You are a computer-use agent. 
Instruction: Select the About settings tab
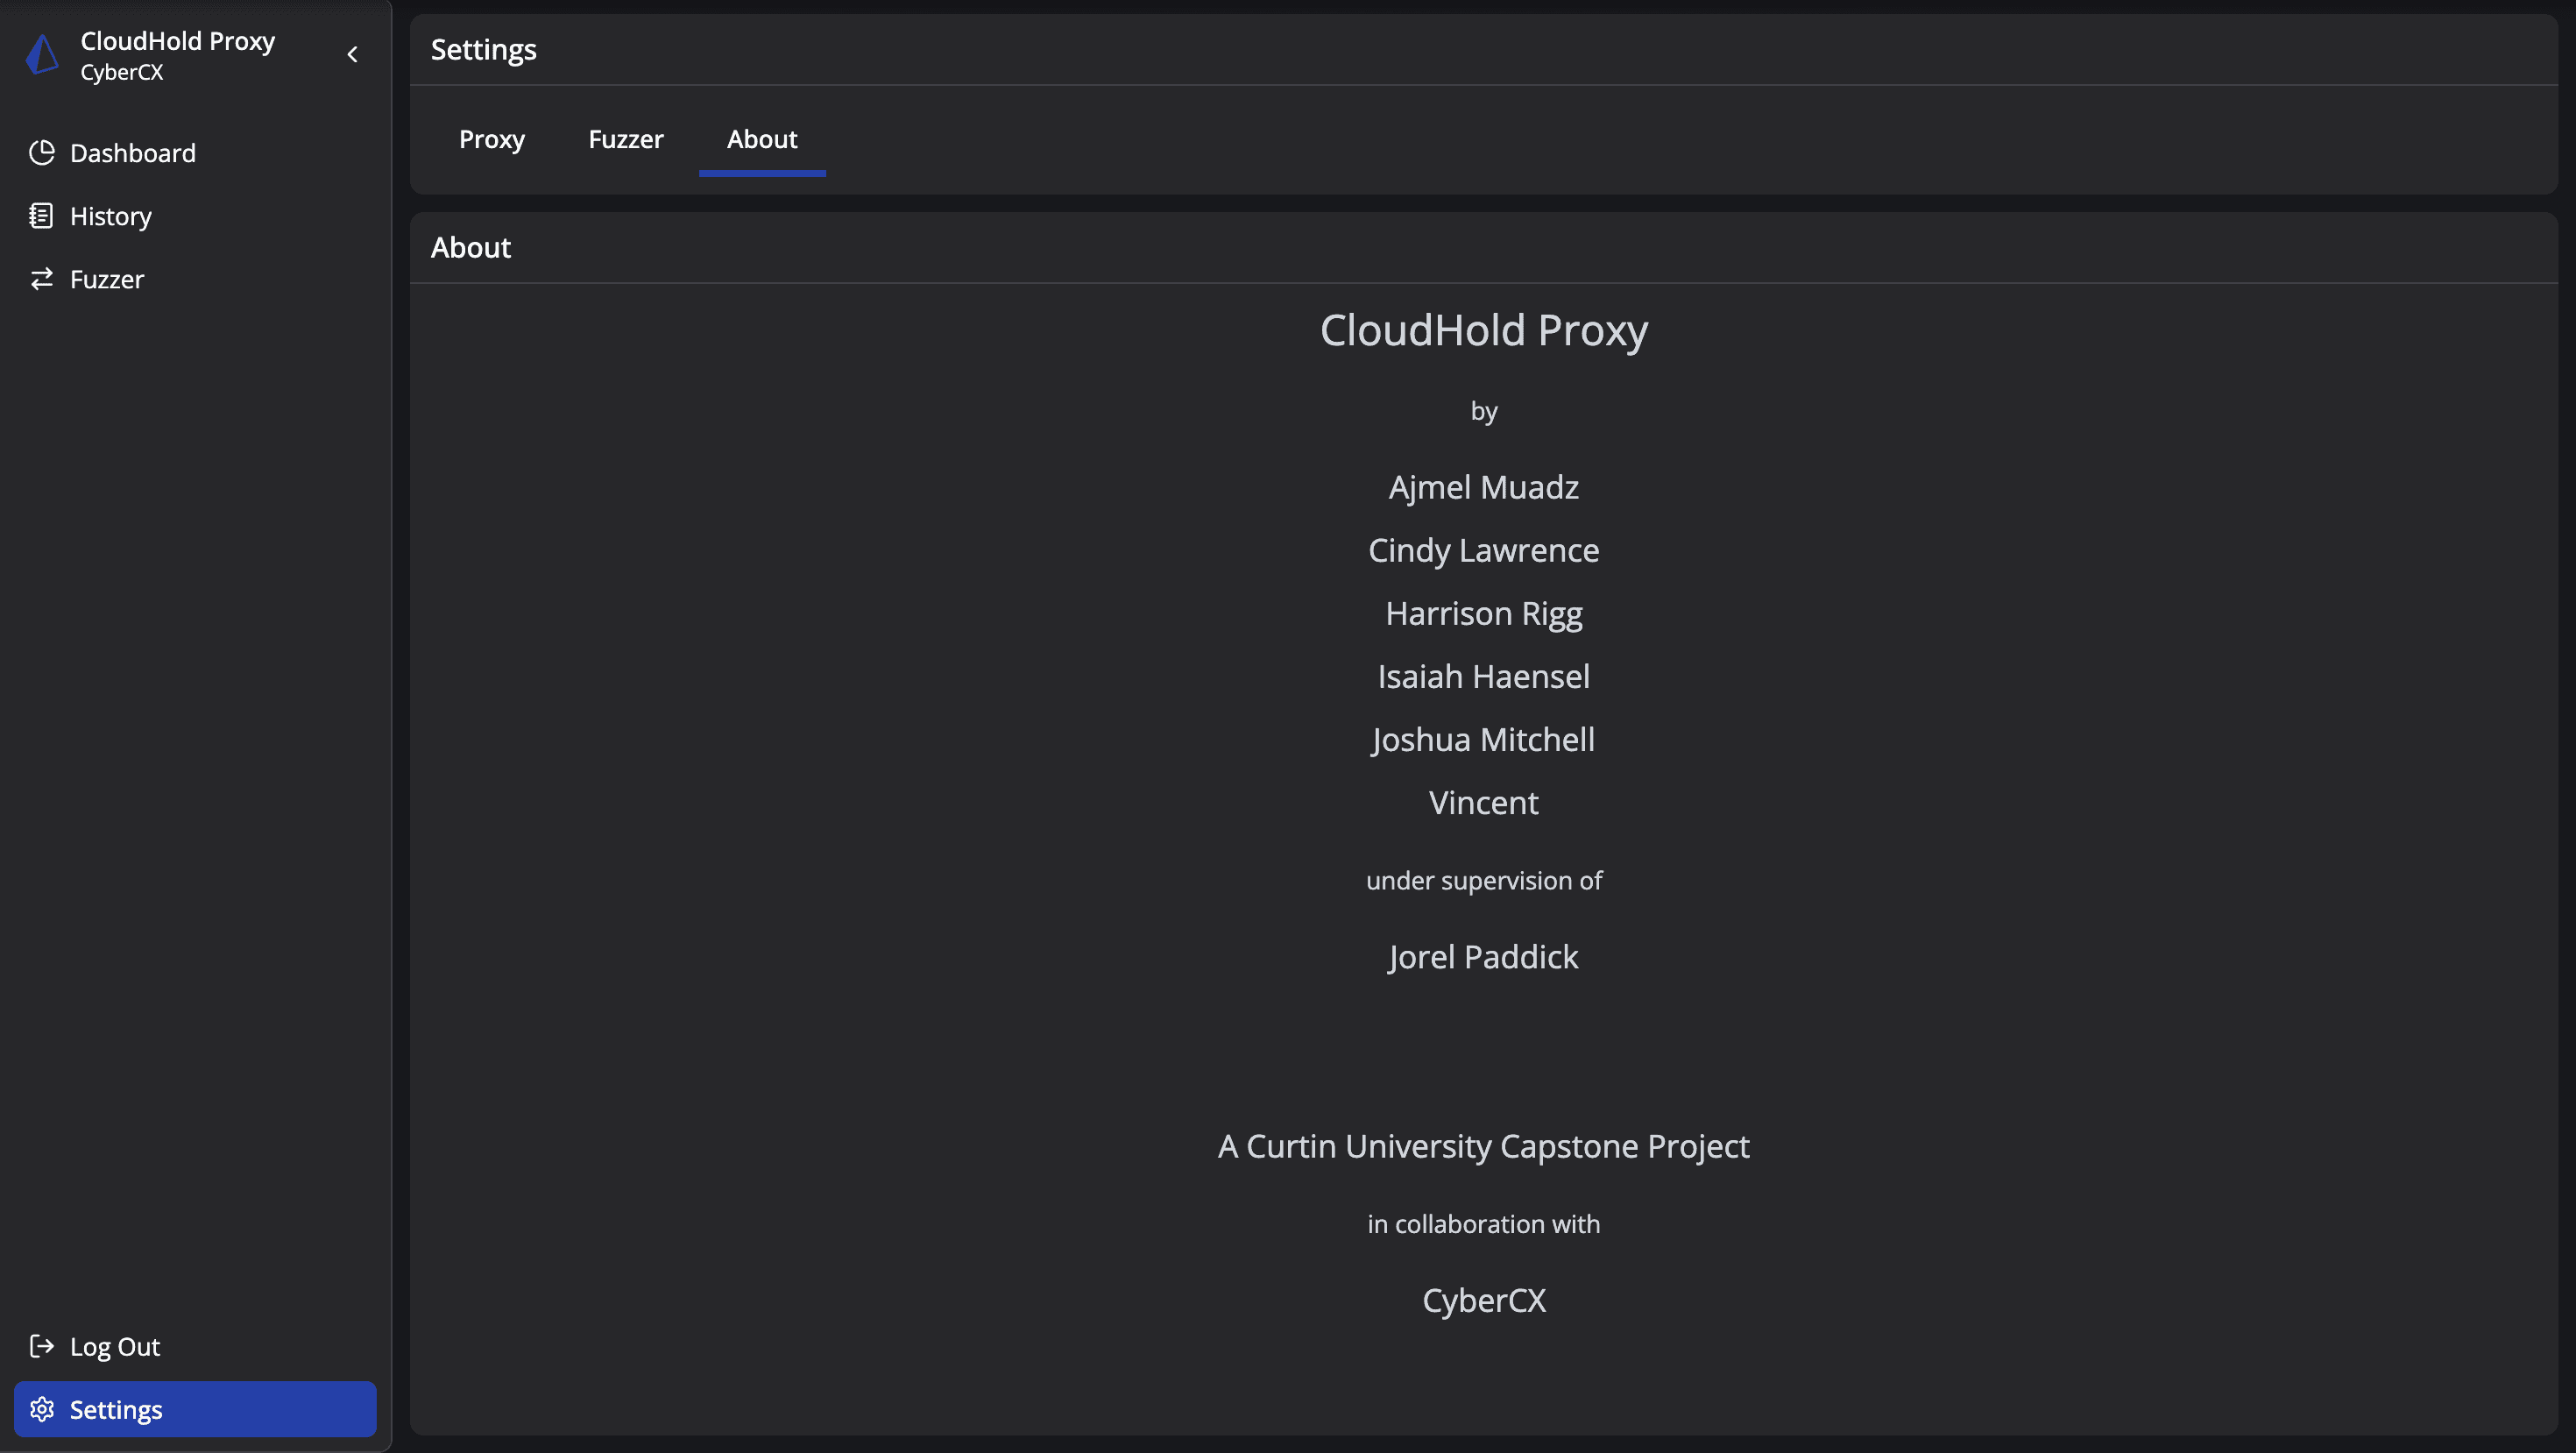point(761,139)
